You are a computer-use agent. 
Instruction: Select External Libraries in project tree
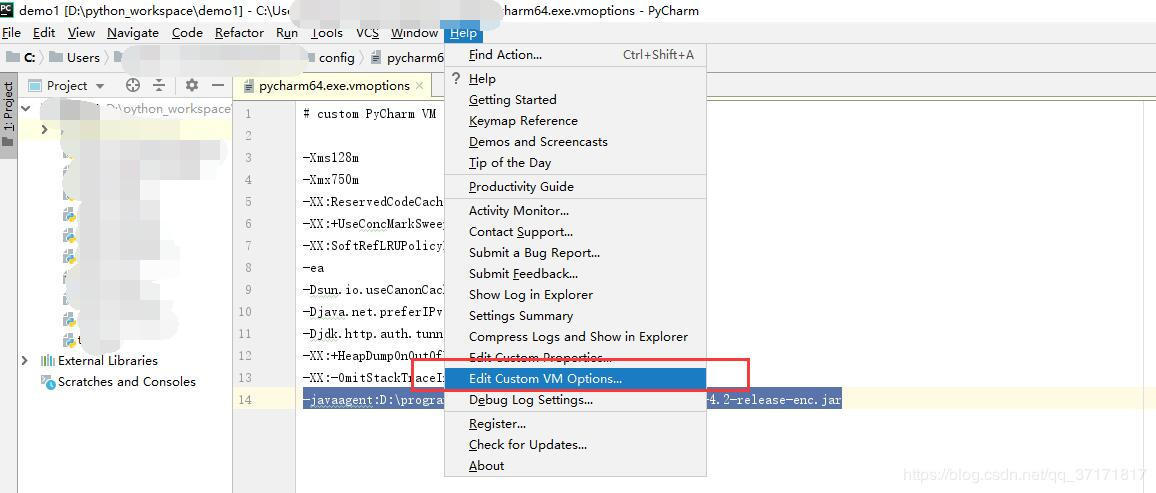(x=108, y=360)
